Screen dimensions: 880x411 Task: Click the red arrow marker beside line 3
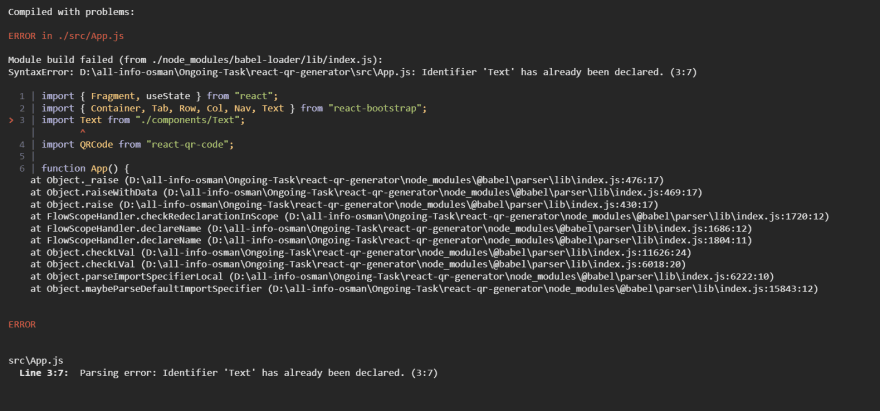pos(12,120)
